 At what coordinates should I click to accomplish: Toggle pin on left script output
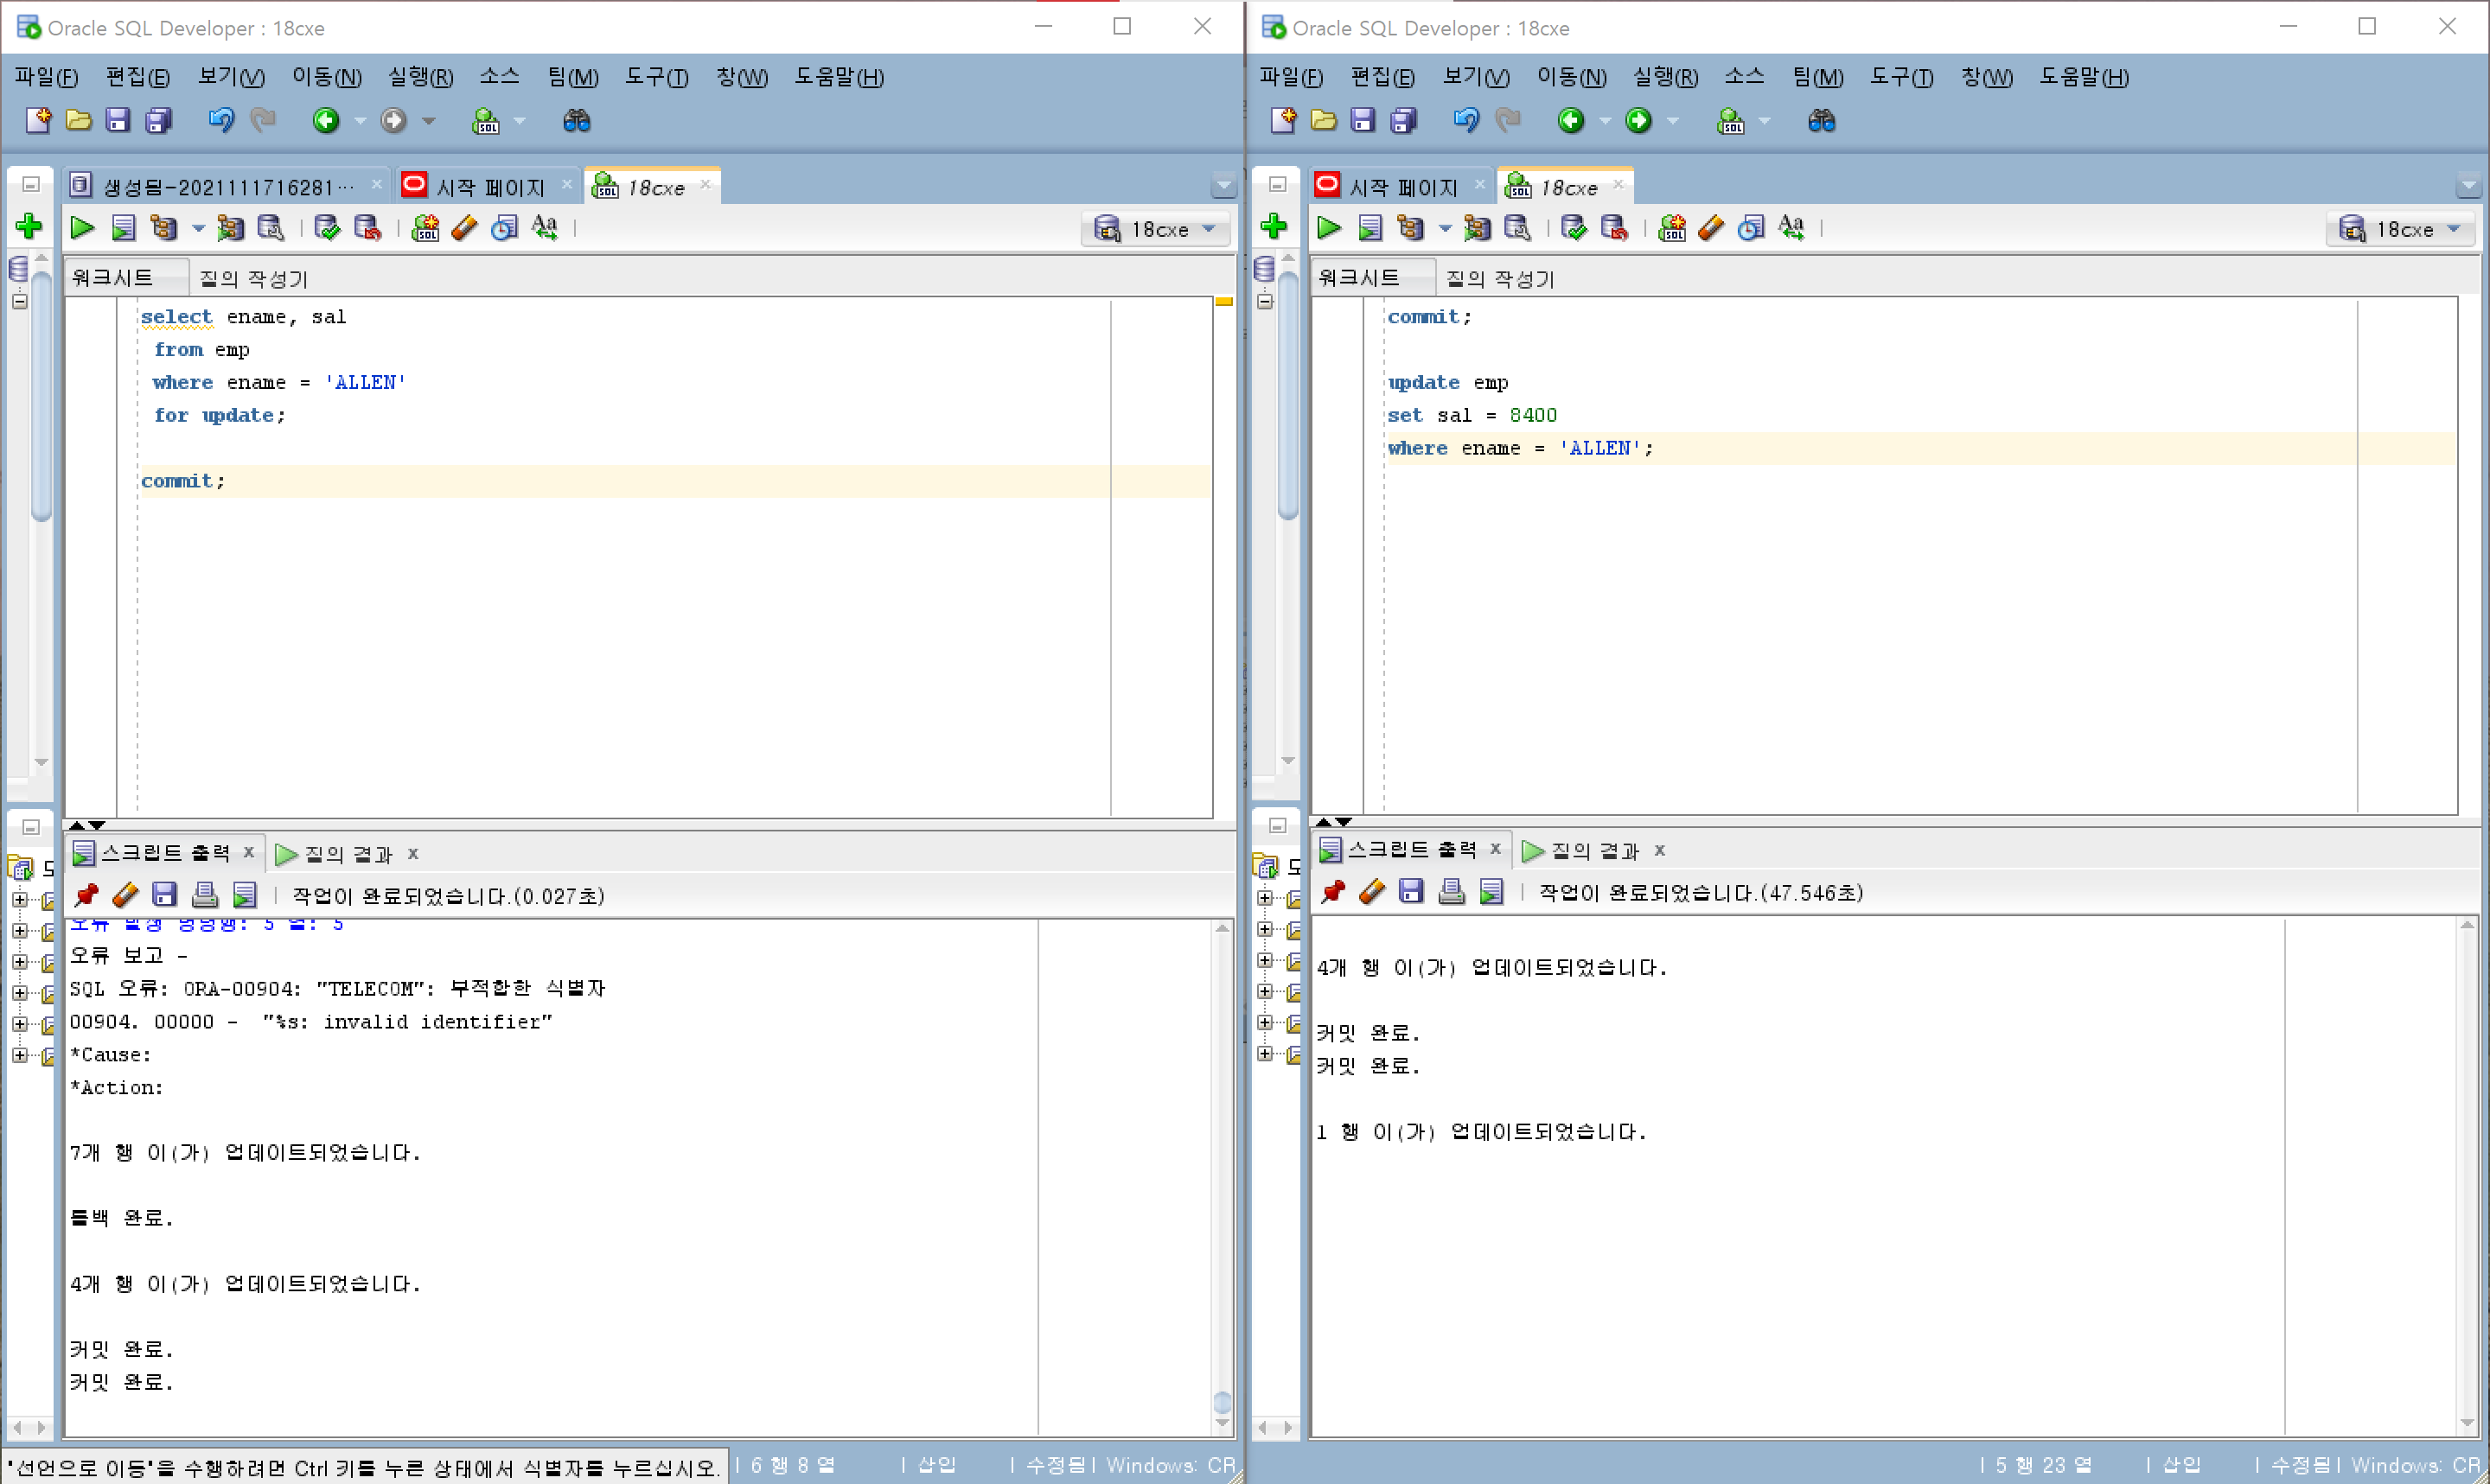87,895
